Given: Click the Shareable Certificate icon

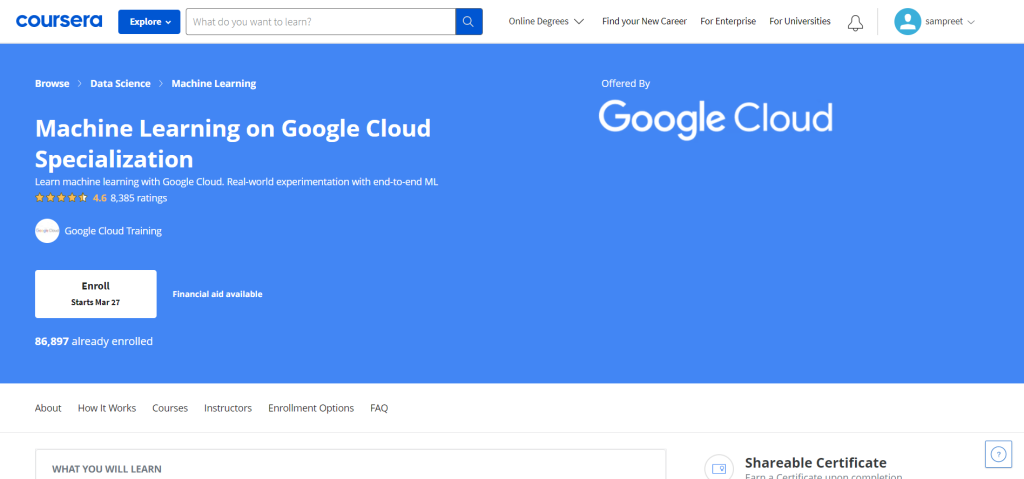Looking at the screenshot, I should [718, 467].
